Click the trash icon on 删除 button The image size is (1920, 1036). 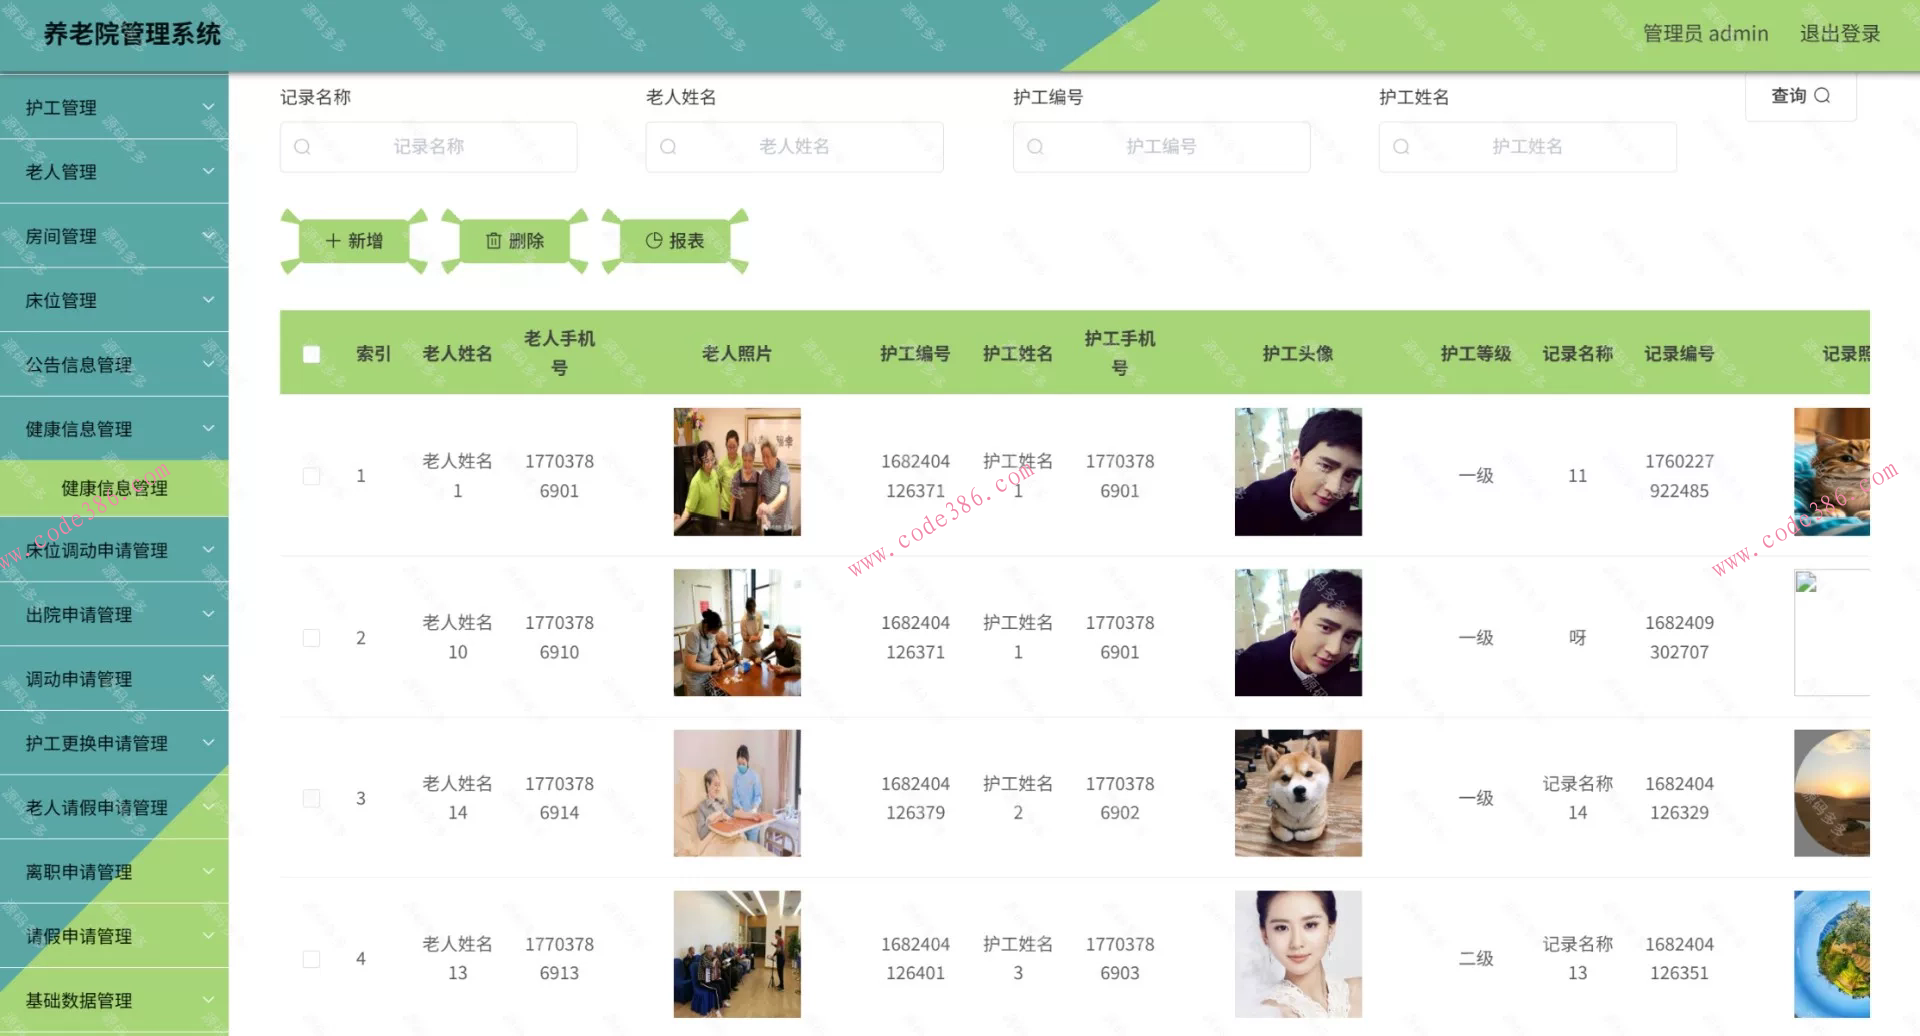[x=493, y=241]
